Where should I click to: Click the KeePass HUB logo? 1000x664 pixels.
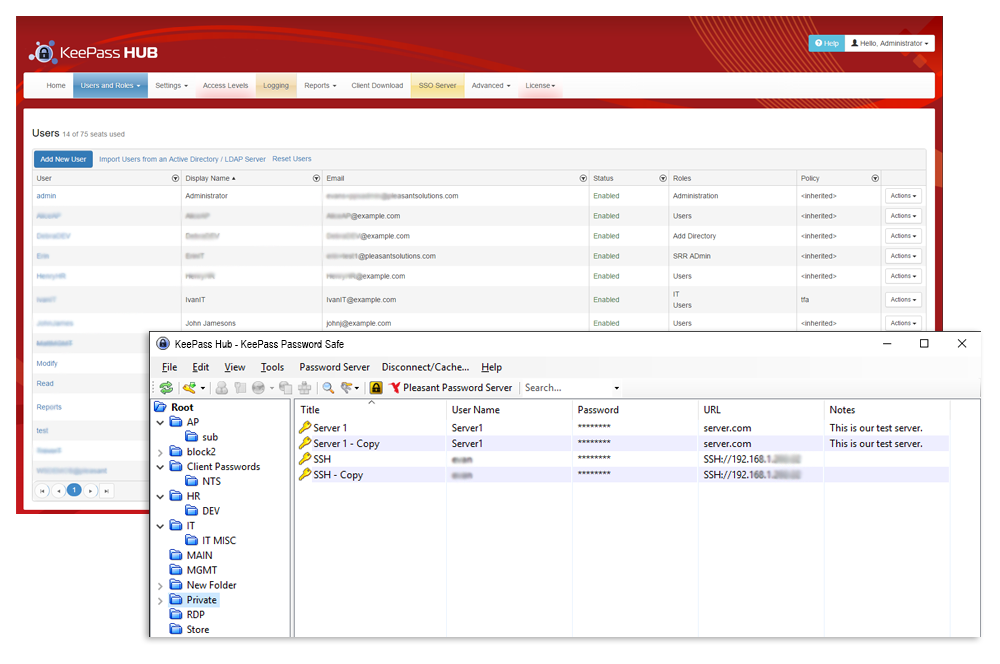click(x=94, y=52)
